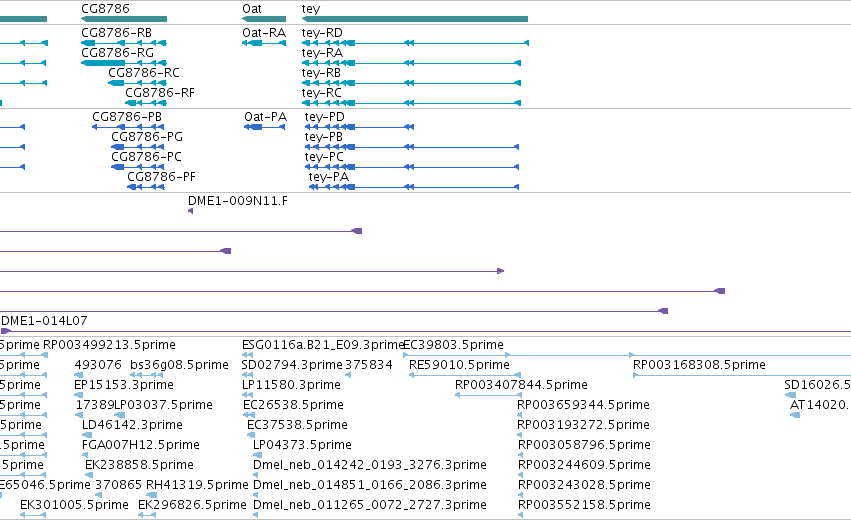Click the Oat gene span bar
This screenshot has height=520, width=851.
[x=264, y=19]
